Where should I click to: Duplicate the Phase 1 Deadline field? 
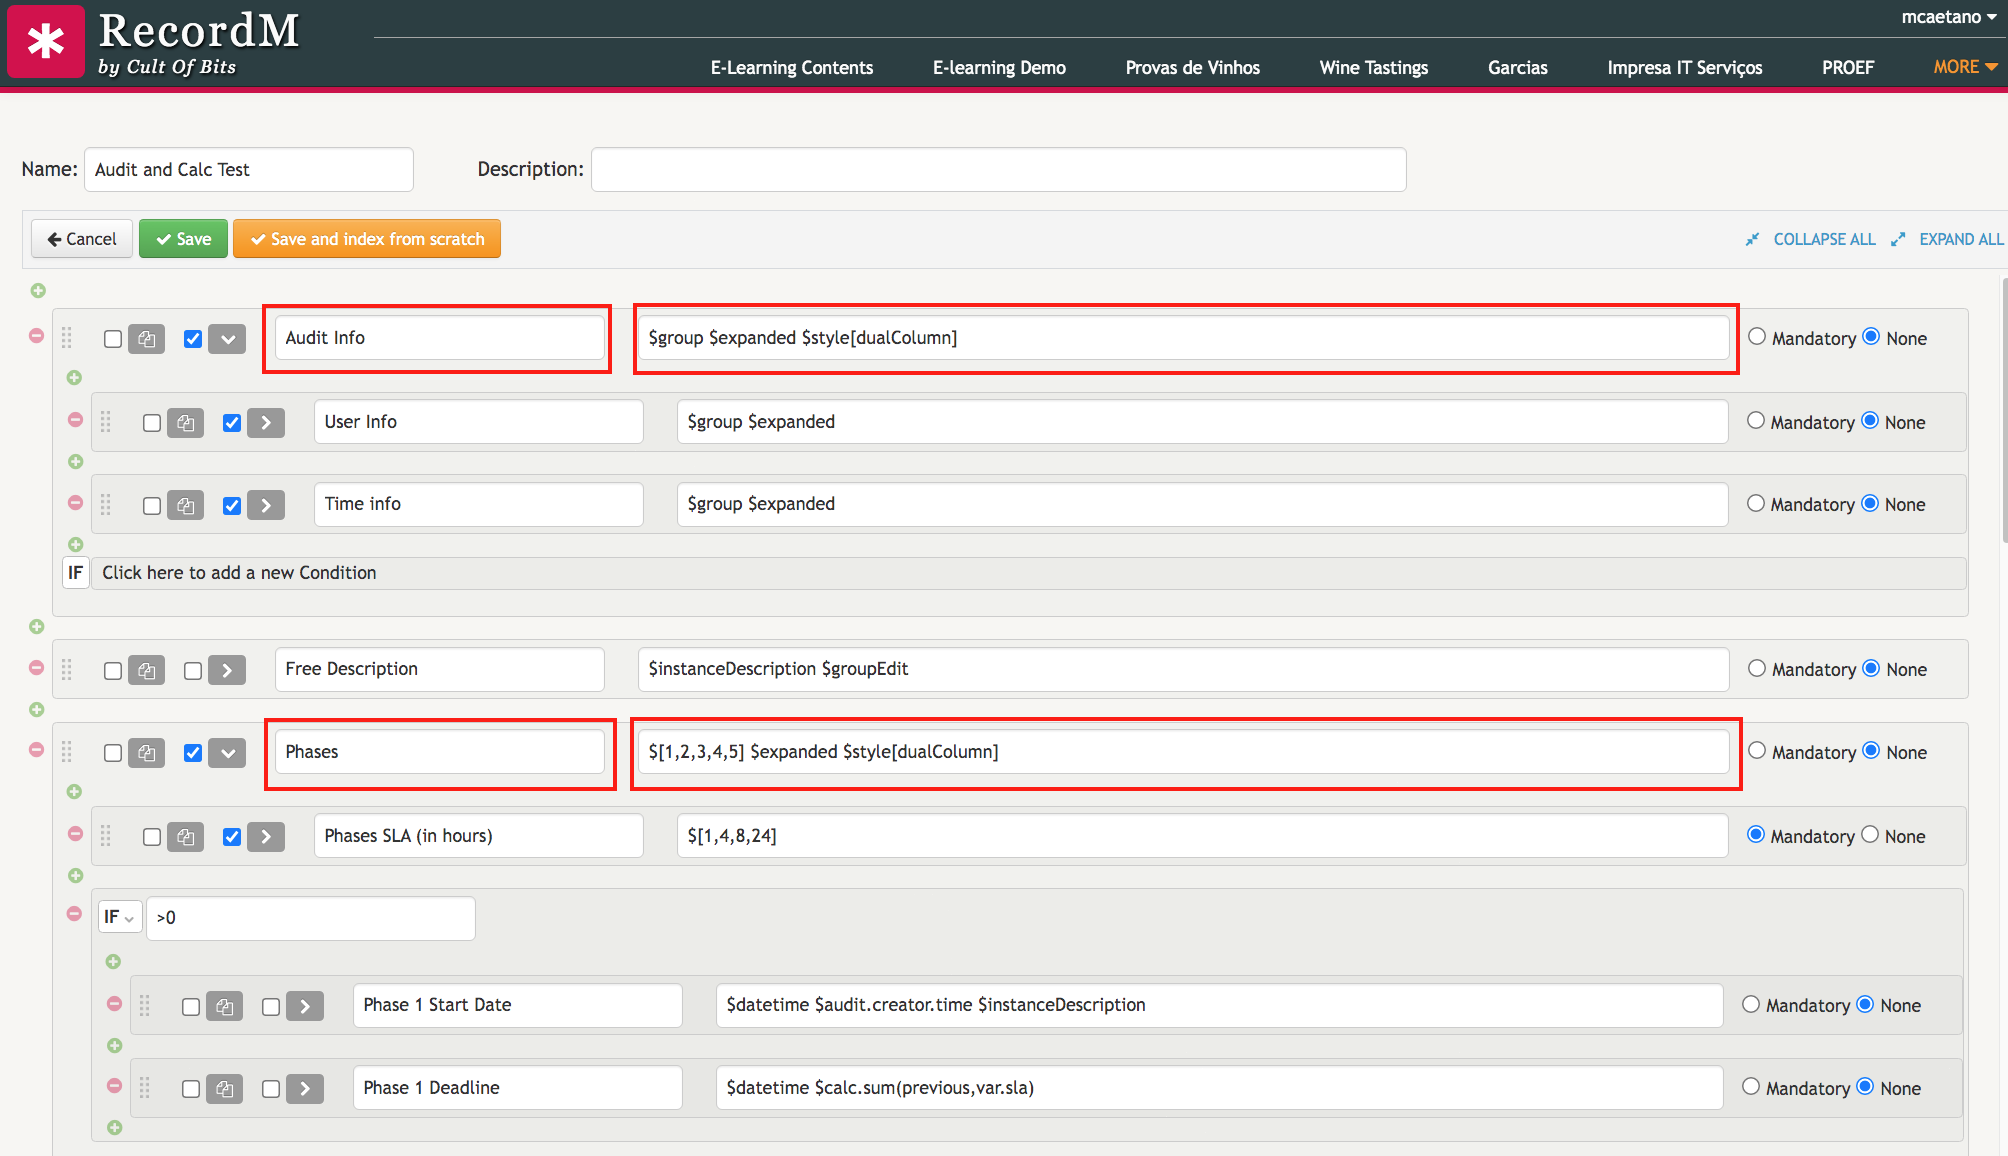point(225,1089)
